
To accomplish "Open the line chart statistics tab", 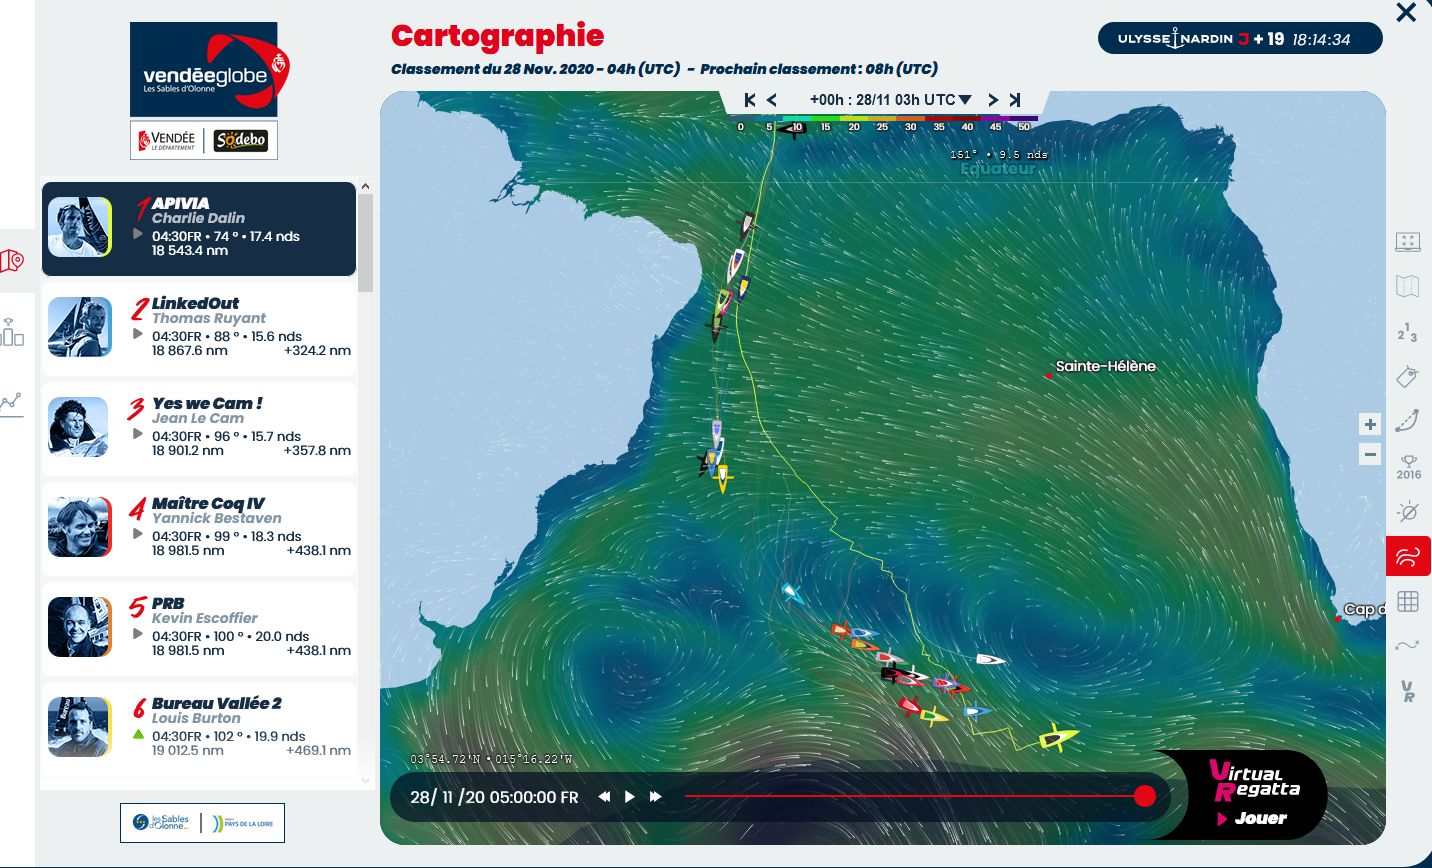I will (12, 403).
